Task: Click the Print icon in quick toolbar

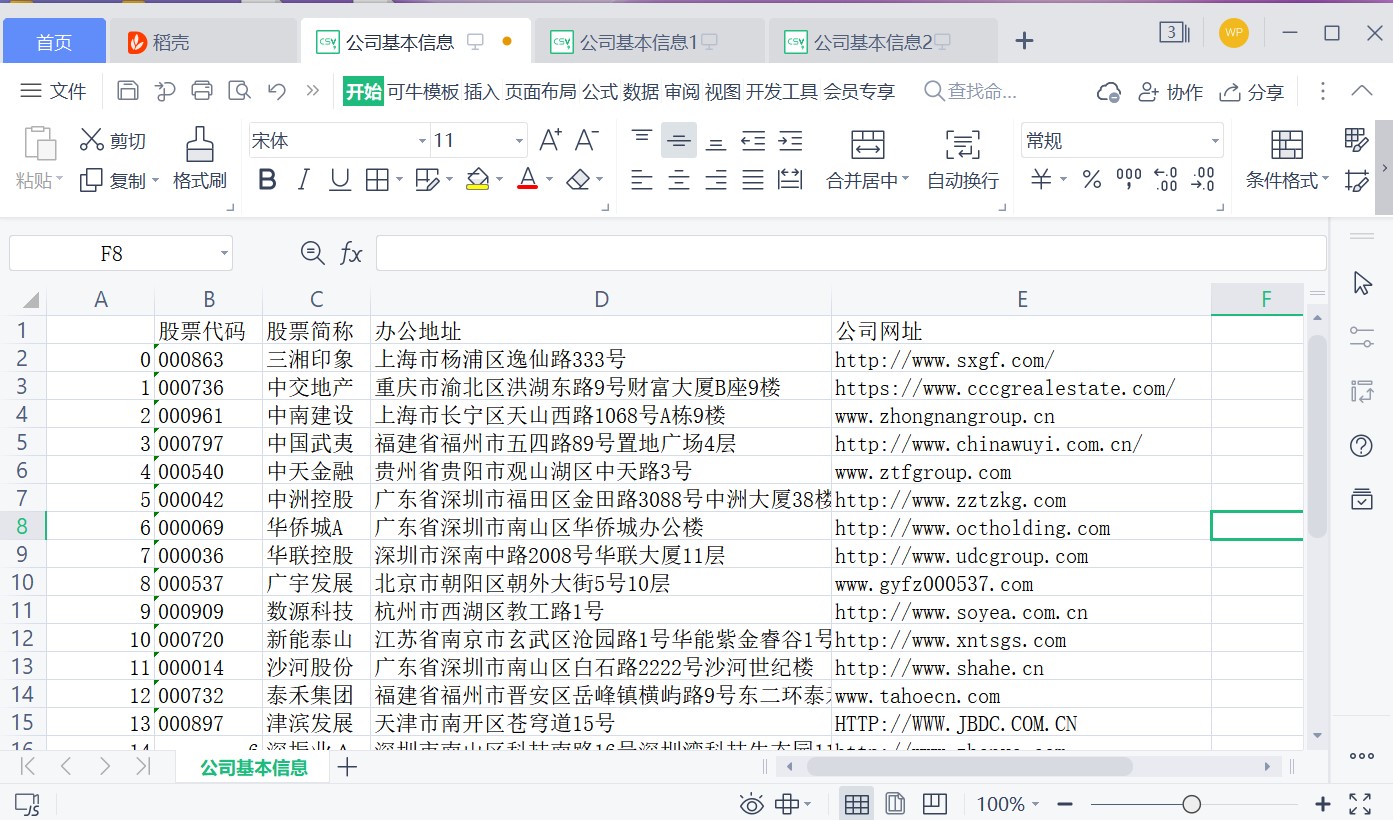Action: [x=202, y=91]
